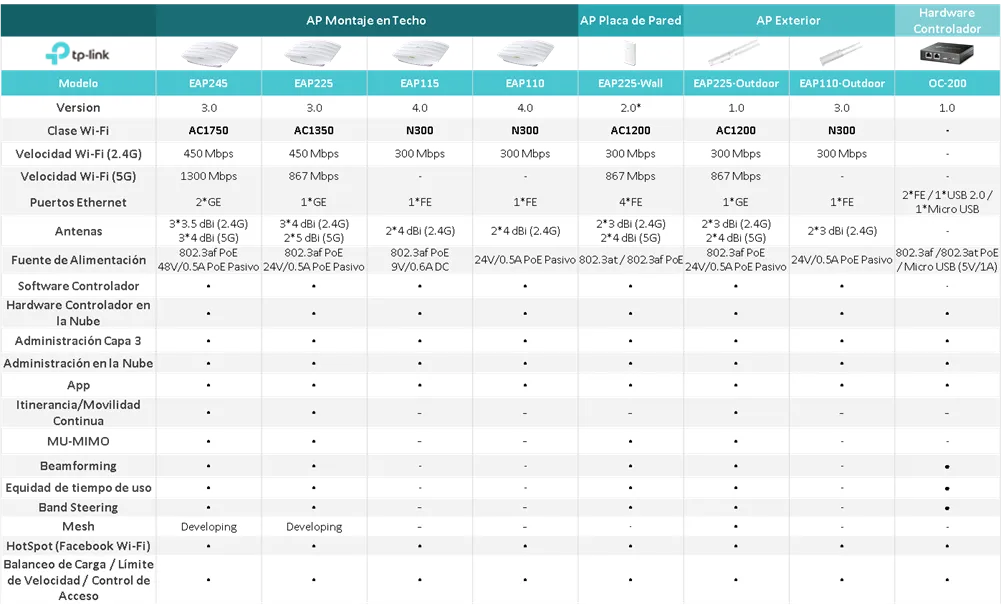
Task: Select the AP Placa de Pared header
Action: coord(630,20)
